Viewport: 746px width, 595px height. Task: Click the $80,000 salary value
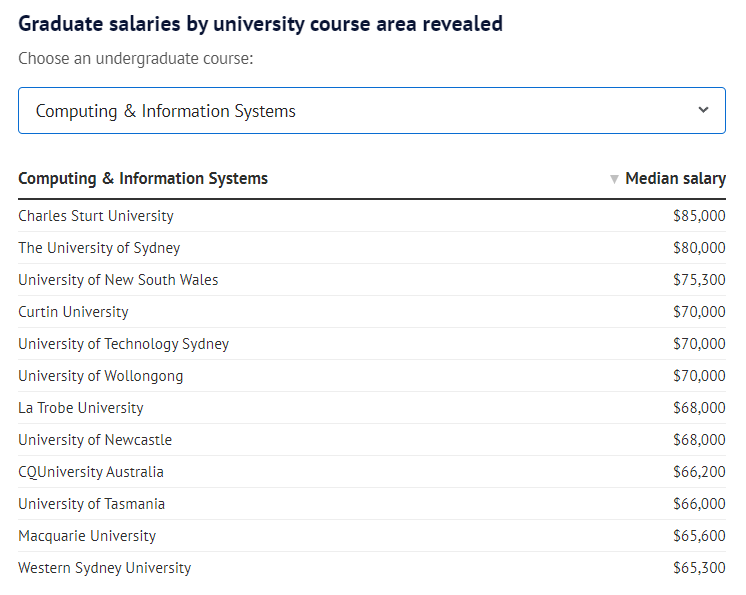(699, 247)
